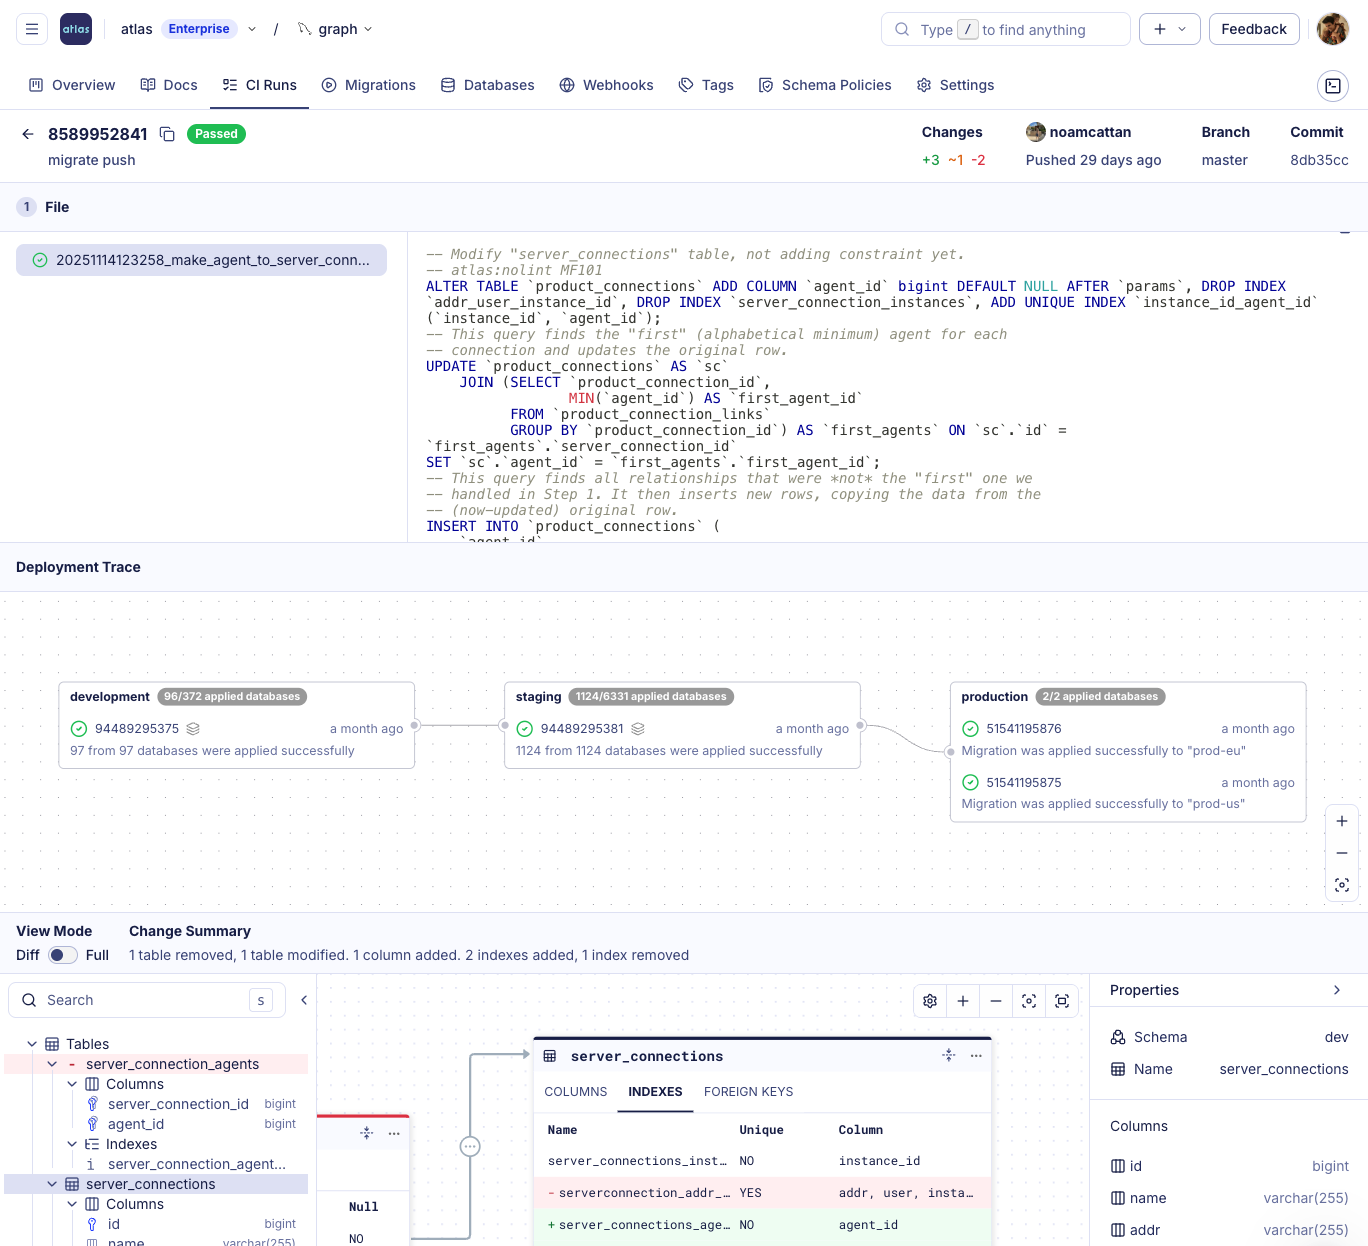Collapse the Tables tree node
This screenshot has height=1246, width=1368.
click(x=32, y=1044)
